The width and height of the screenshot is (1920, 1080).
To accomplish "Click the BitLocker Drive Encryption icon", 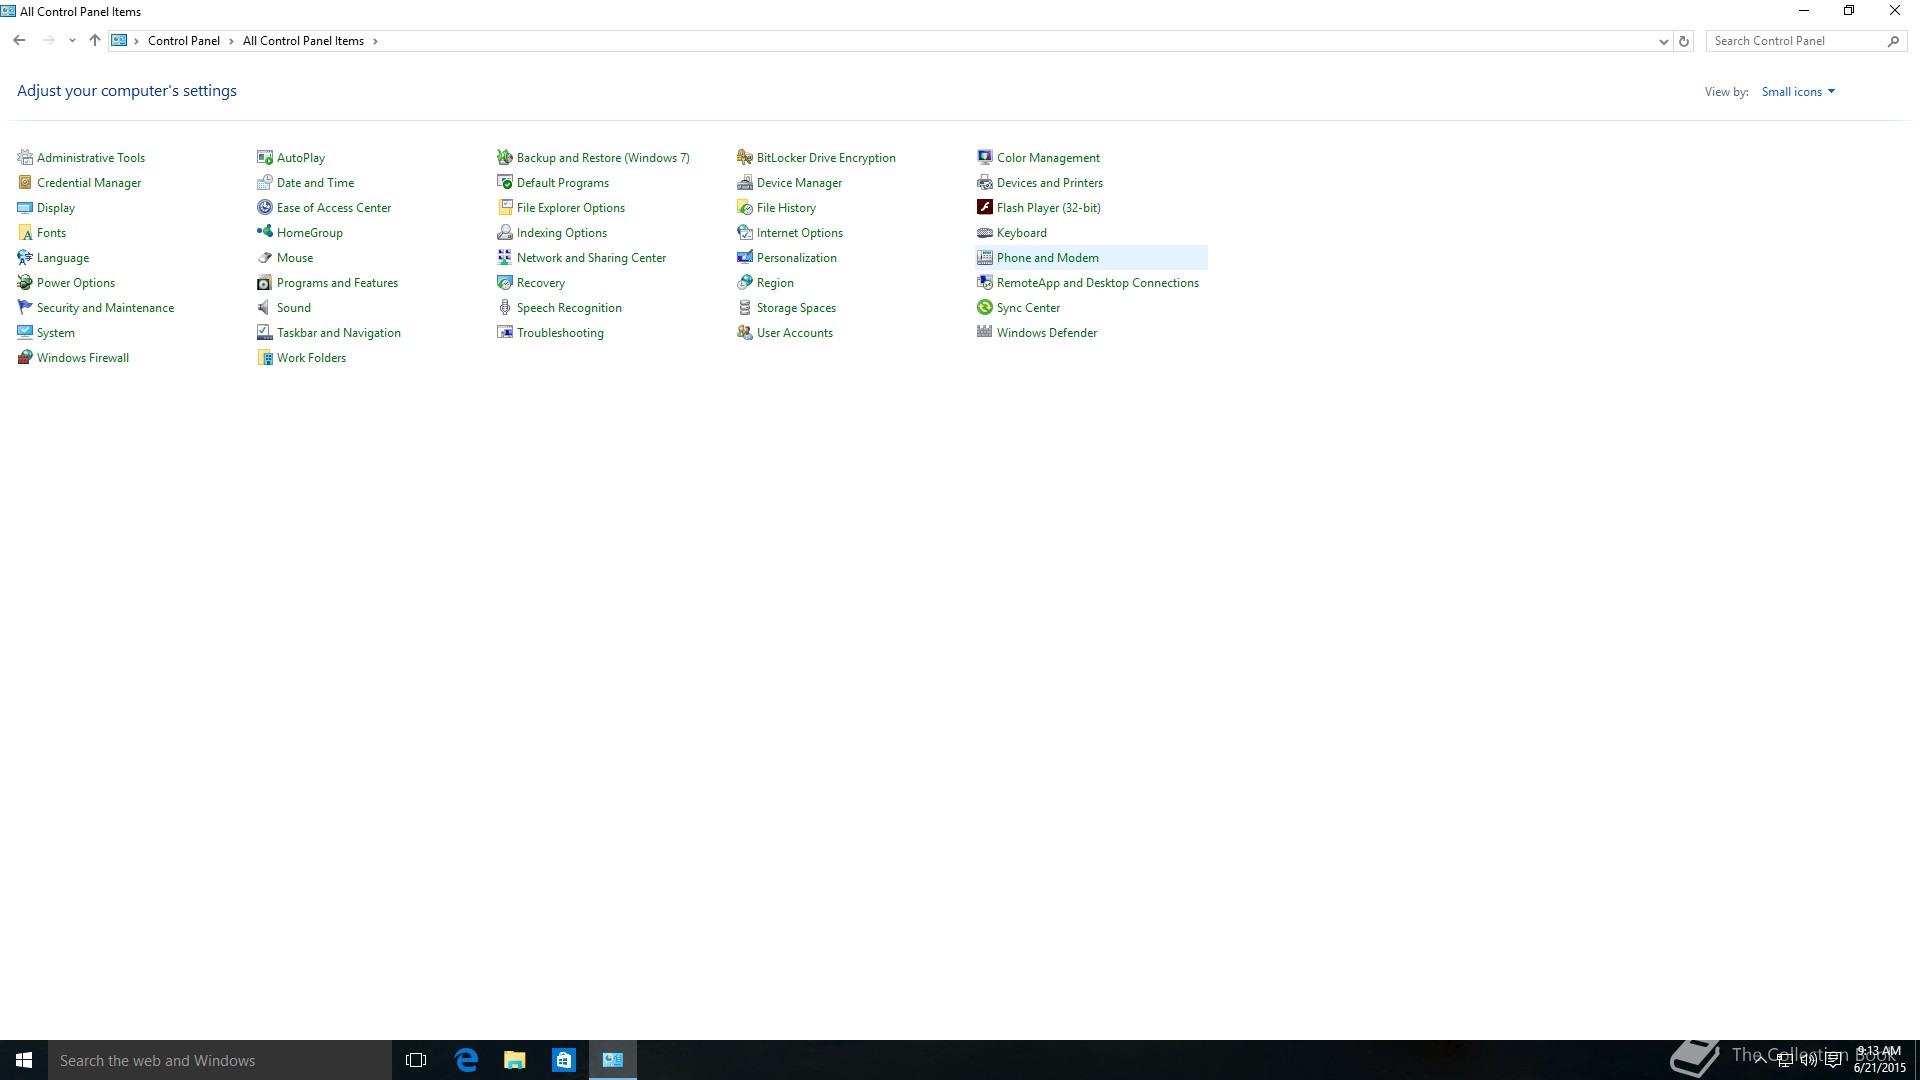I will [x=745, y=157].
